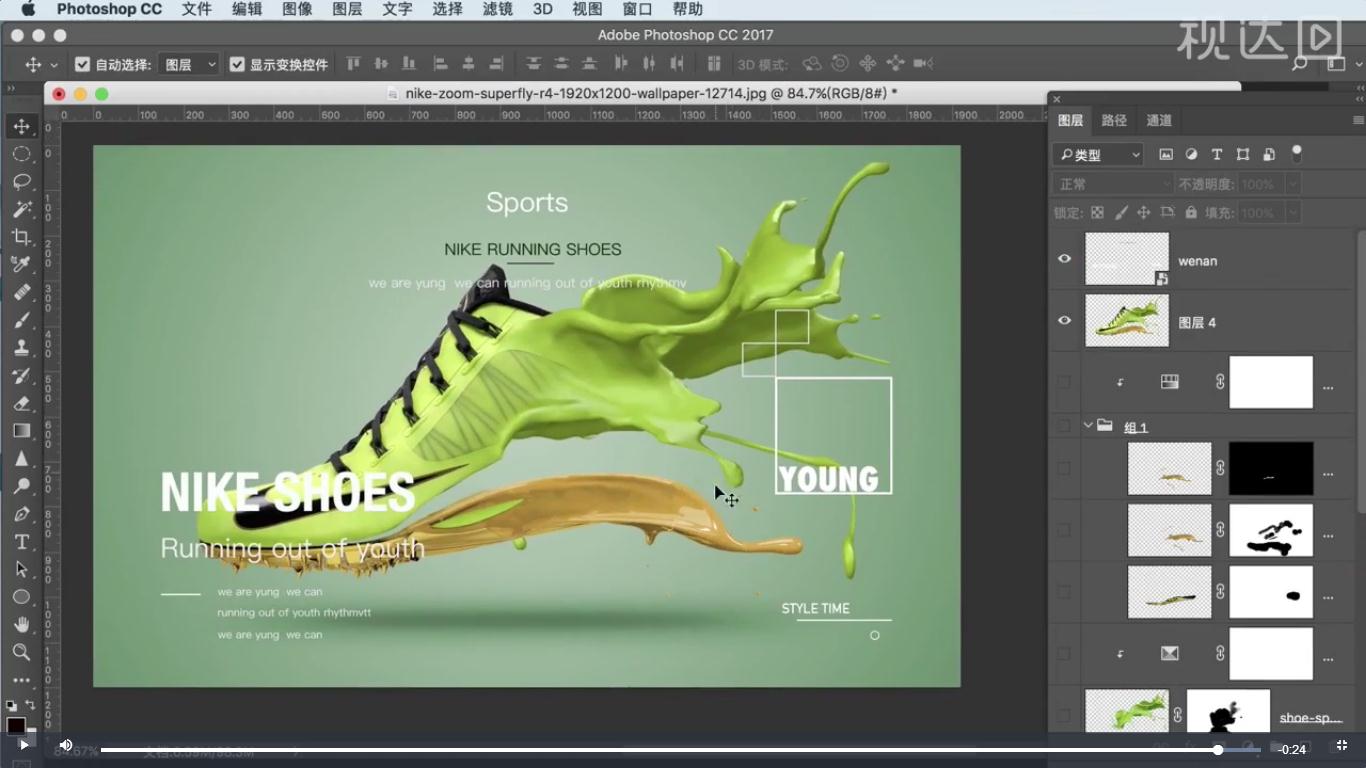The image size is (1366, 768).
Task: Select the Magic Wand tool
Action: [x=21, y=209]
